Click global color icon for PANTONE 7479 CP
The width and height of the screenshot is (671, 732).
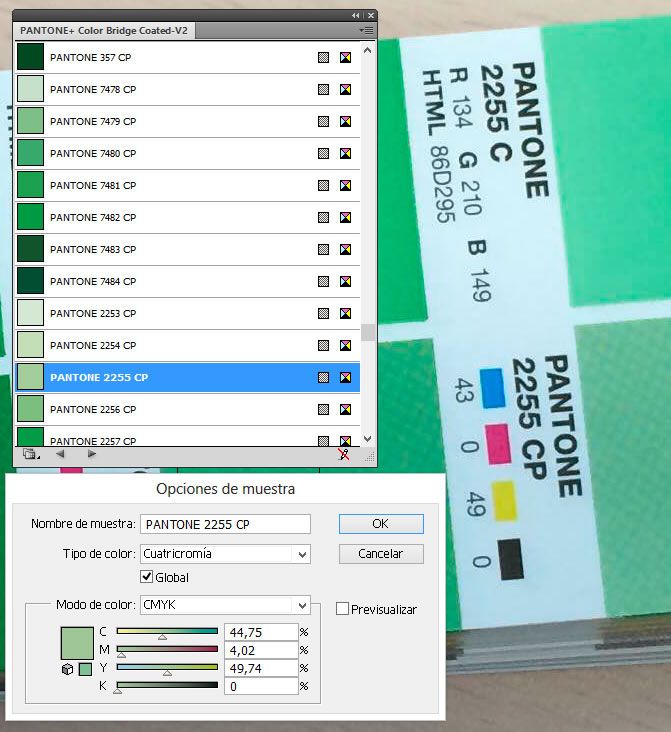323,121
